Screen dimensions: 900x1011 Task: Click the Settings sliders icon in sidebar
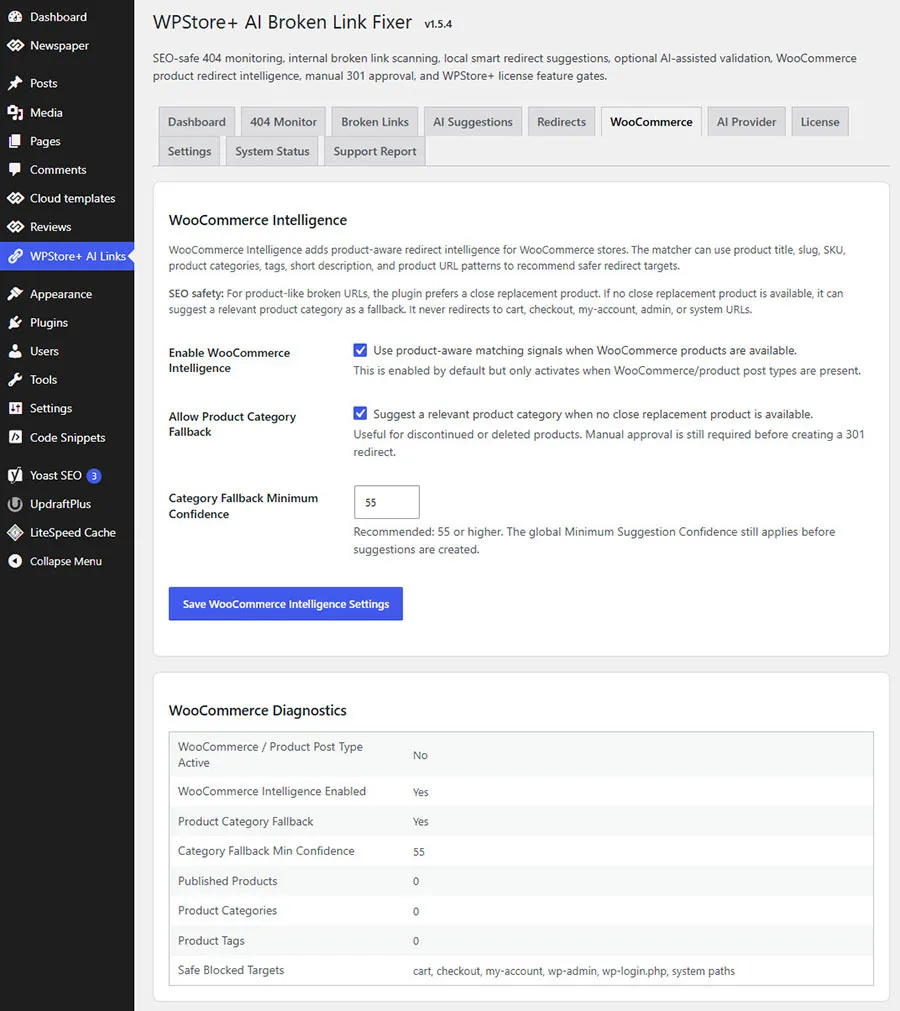(x=15, y=408)
